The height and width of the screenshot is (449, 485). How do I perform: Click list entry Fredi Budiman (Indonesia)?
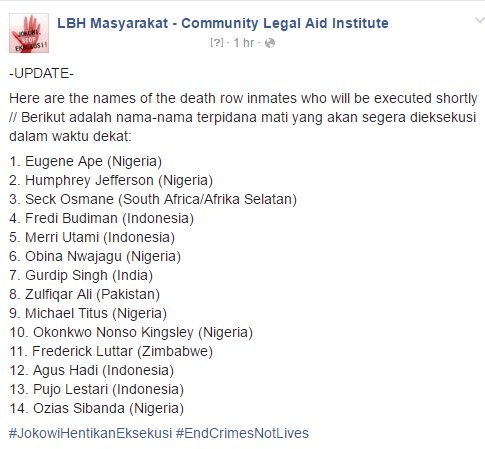102,218
